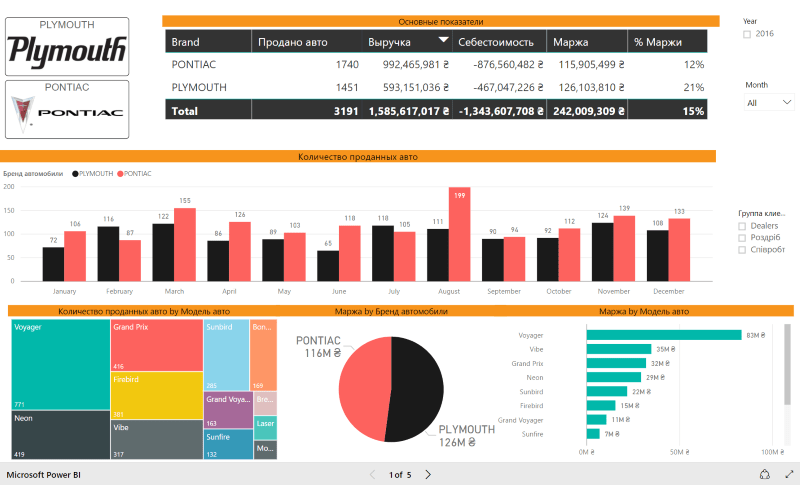
Task: Sort table by Brand column header
Action: [208, 41]
